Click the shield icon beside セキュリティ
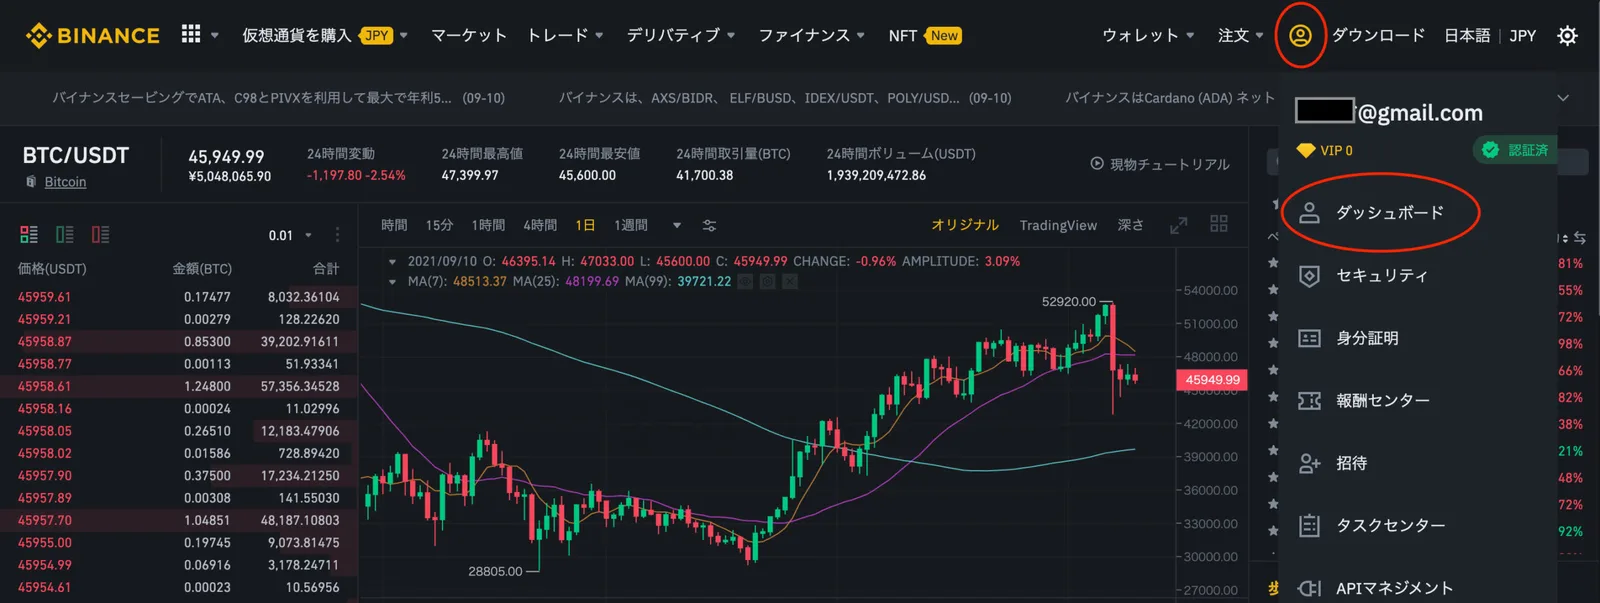The image size is (1600, 603). (x=1309, y=276)
